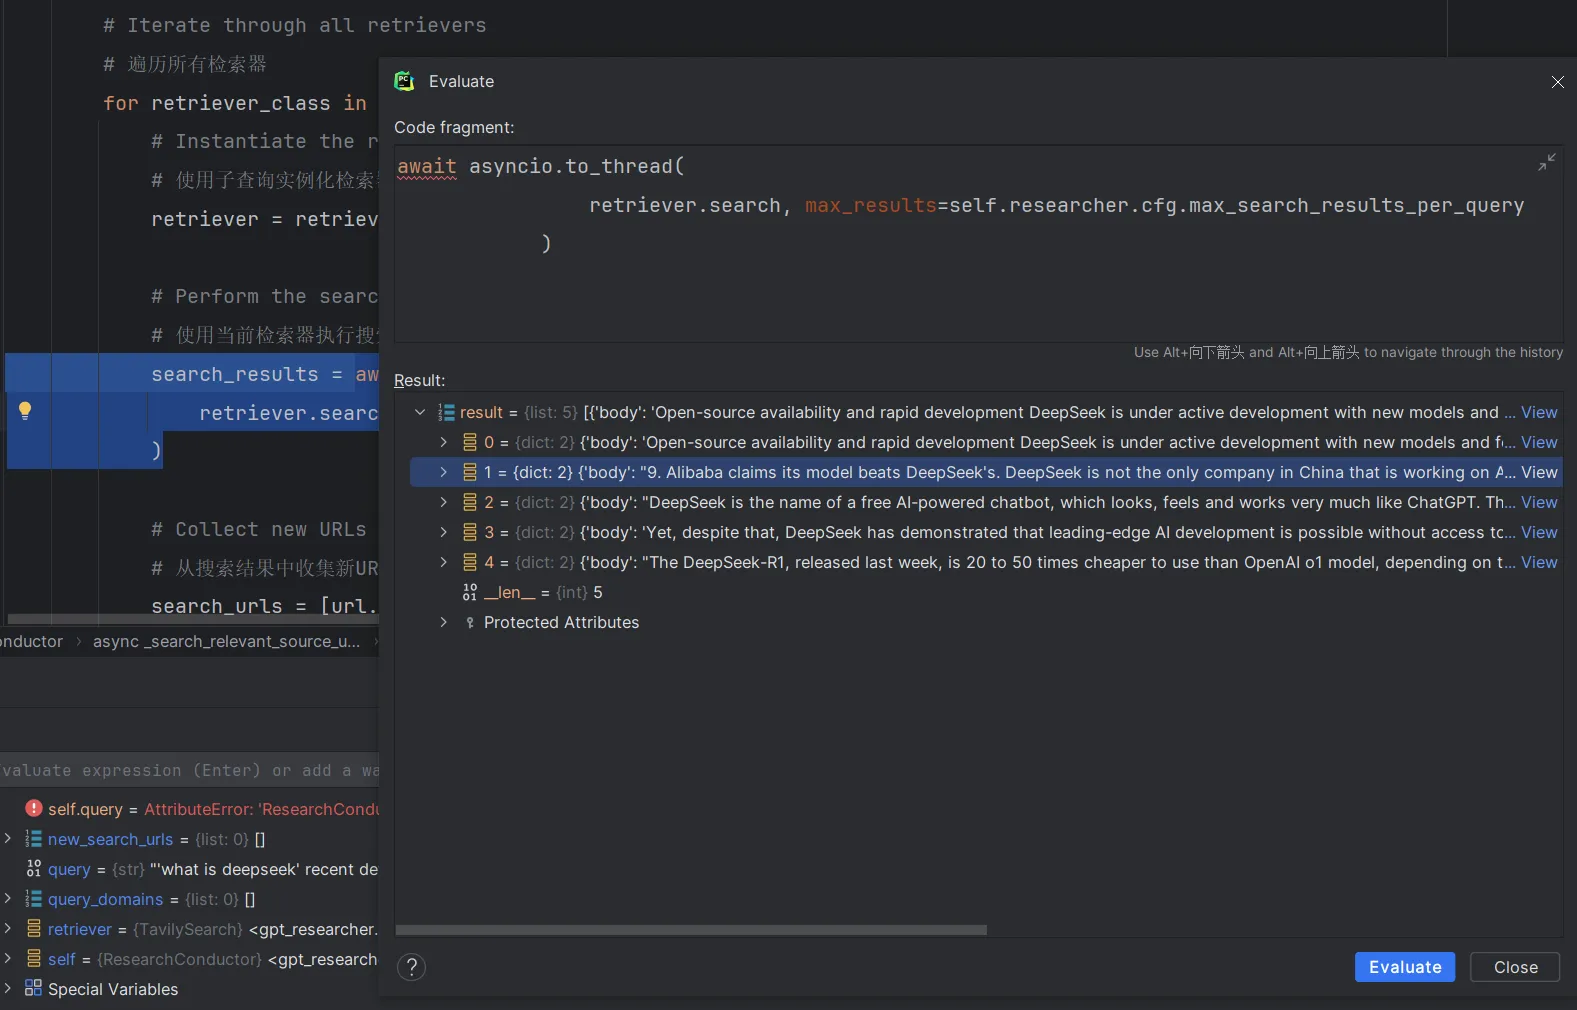This screenshot has height=1010, width=1577.
Task: Expand result item 3 dict
Action: coord(444,532)
